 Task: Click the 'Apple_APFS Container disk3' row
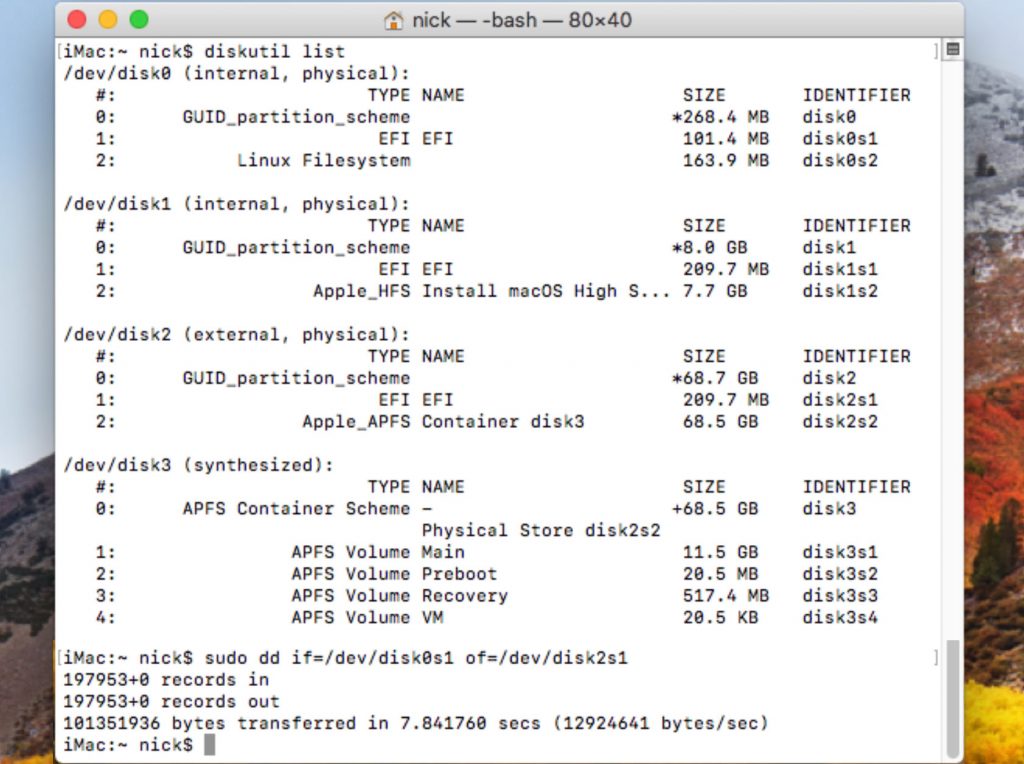tap(443, 422)
